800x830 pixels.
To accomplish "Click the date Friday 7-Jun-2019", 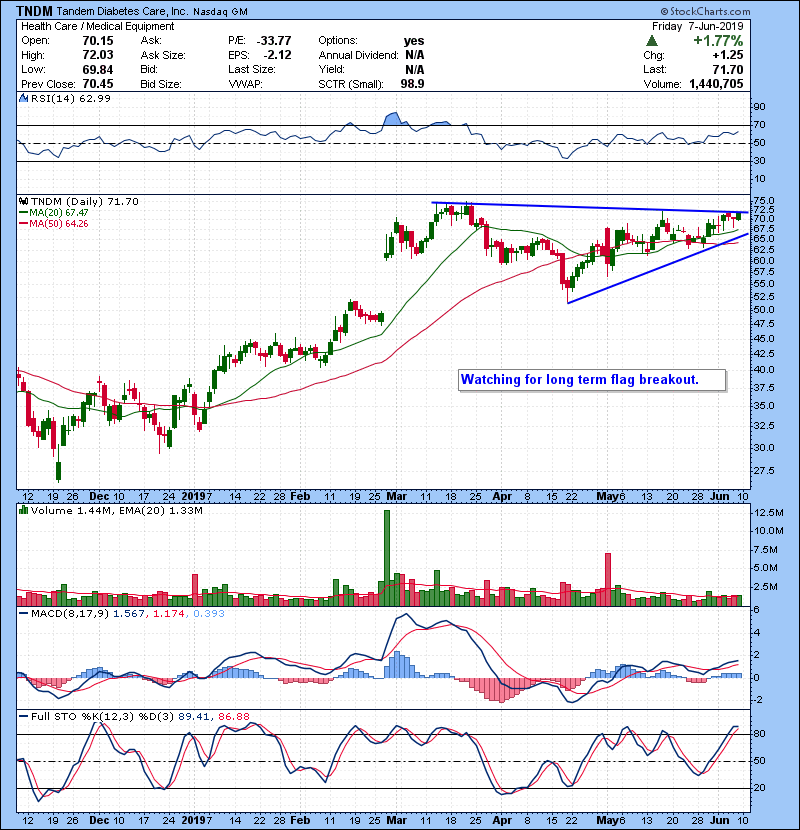I will 697,26.
